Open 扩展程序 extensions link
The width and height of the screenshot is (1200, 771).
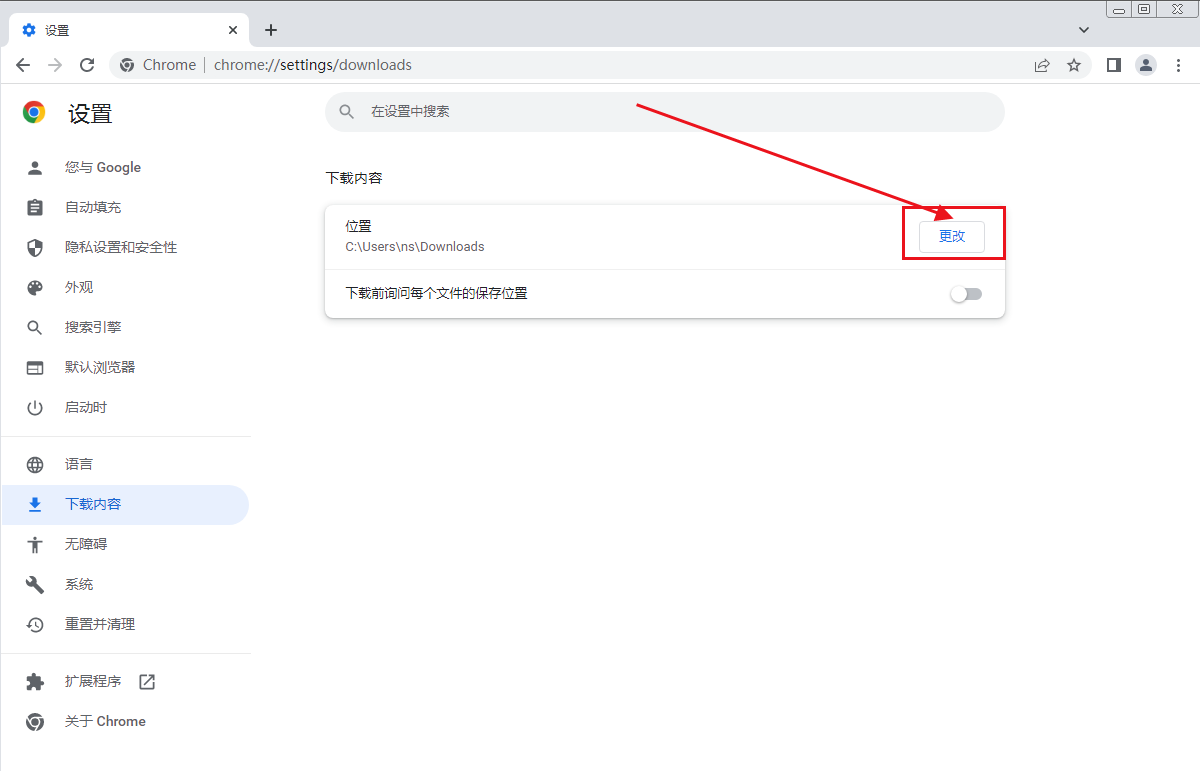[125, 681]
